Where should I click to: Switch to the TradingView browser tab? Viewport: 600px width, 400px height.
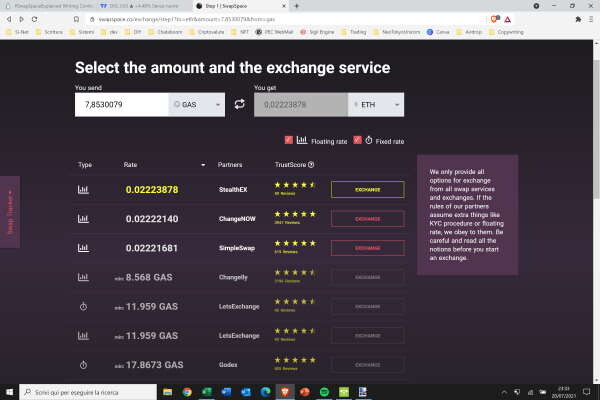tap(143, 6)
